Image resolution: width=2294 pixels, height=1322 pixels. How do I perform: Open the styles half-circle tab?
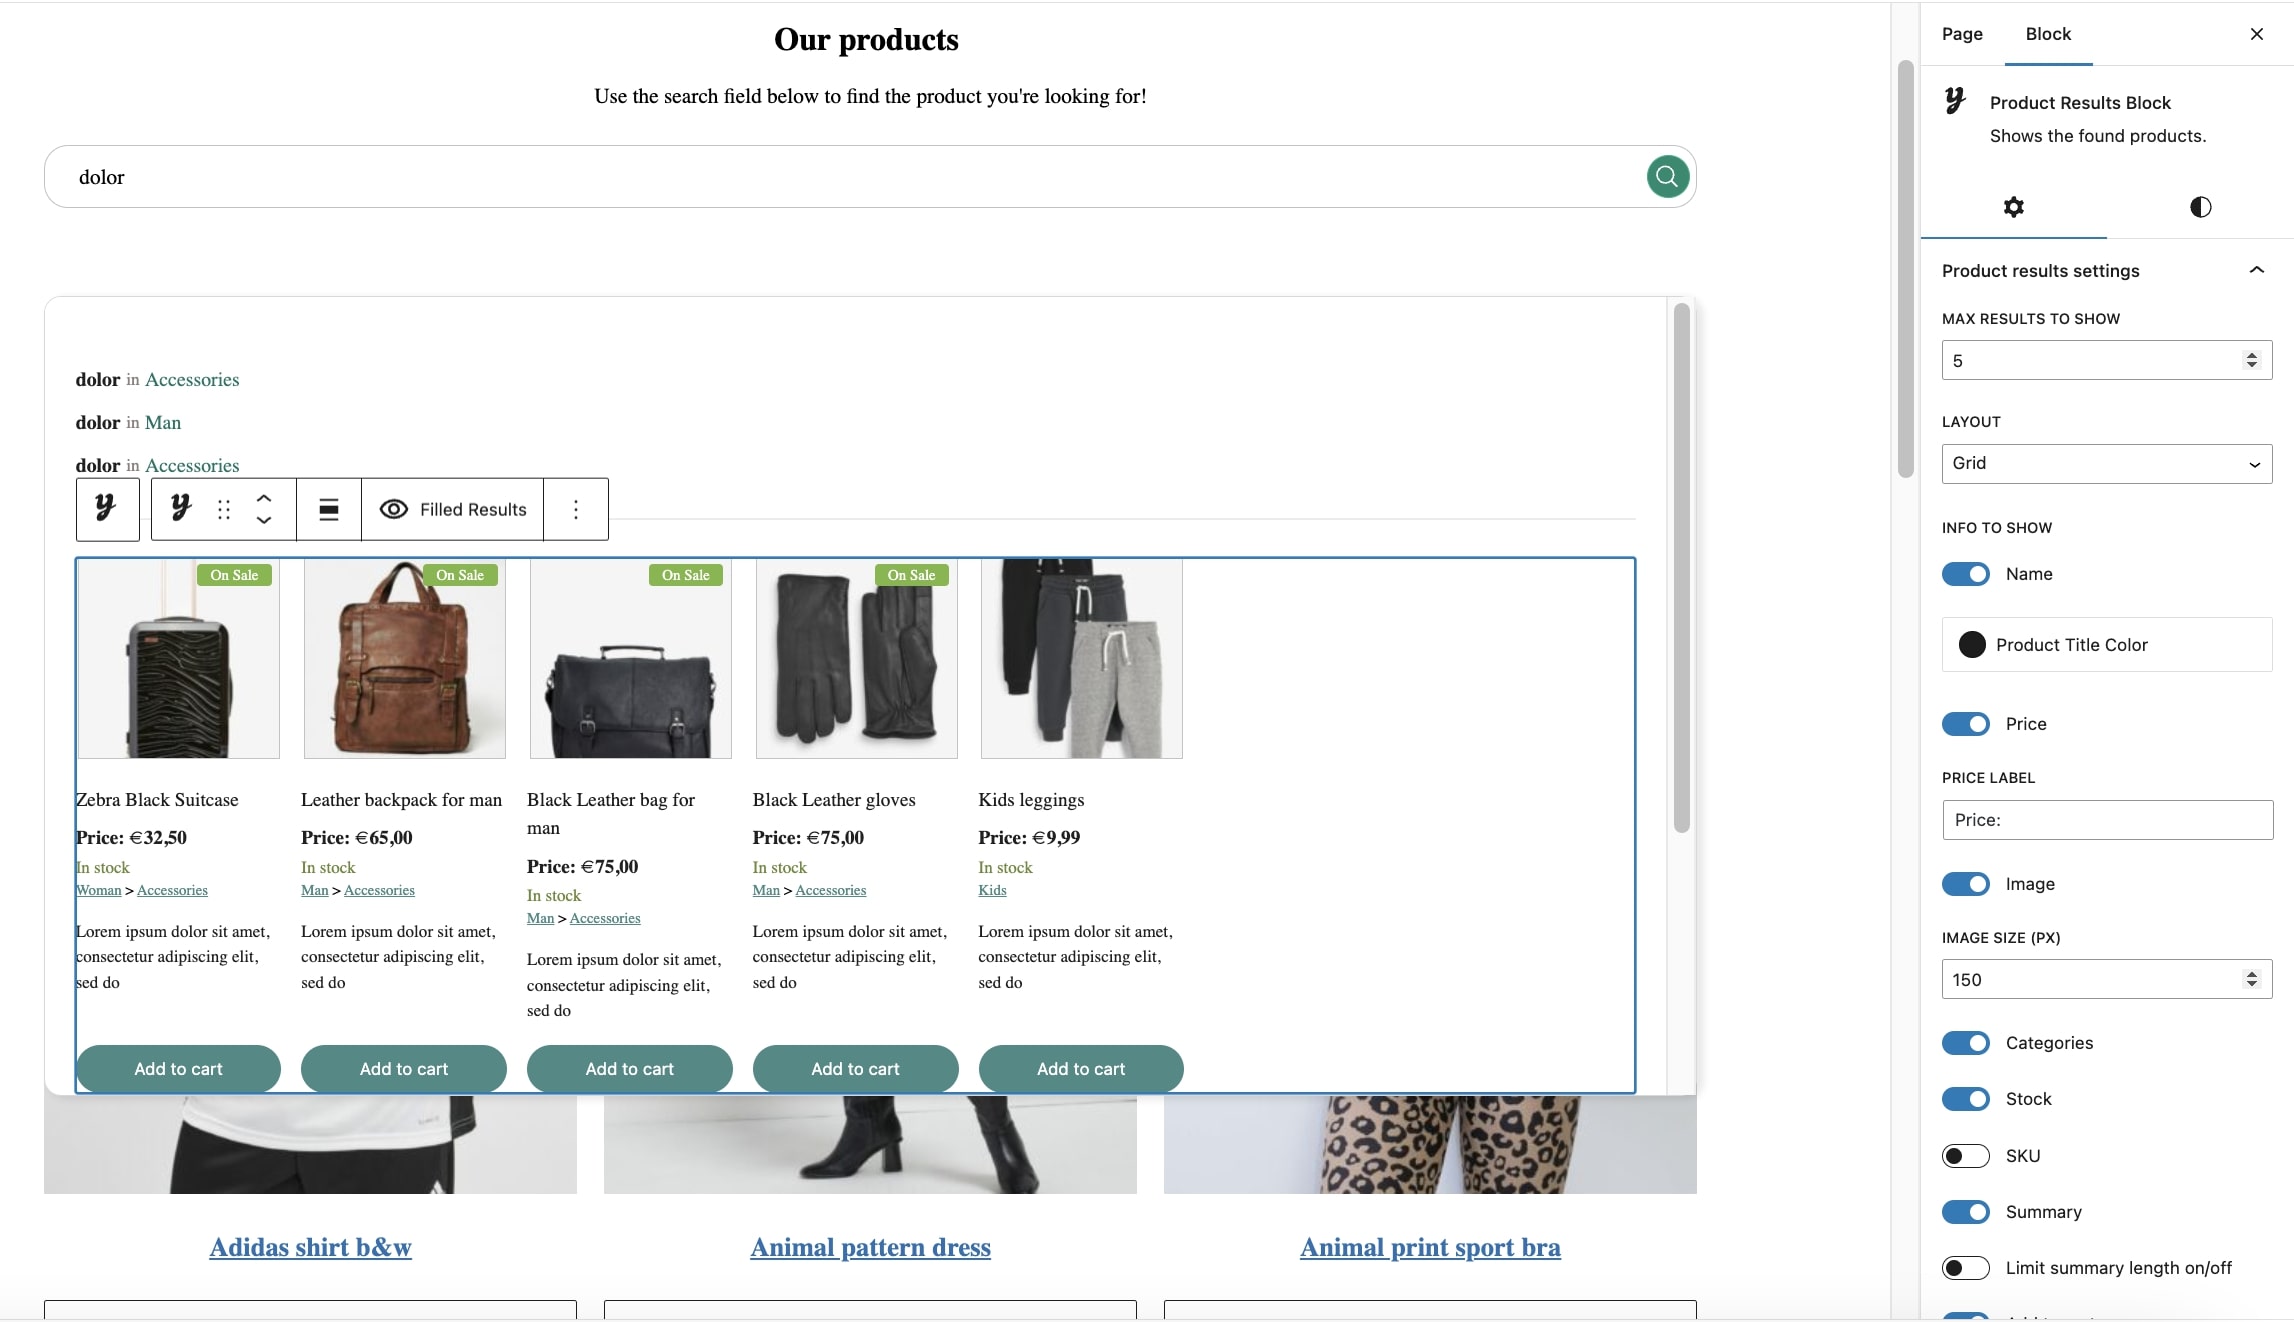point(2200,207)
